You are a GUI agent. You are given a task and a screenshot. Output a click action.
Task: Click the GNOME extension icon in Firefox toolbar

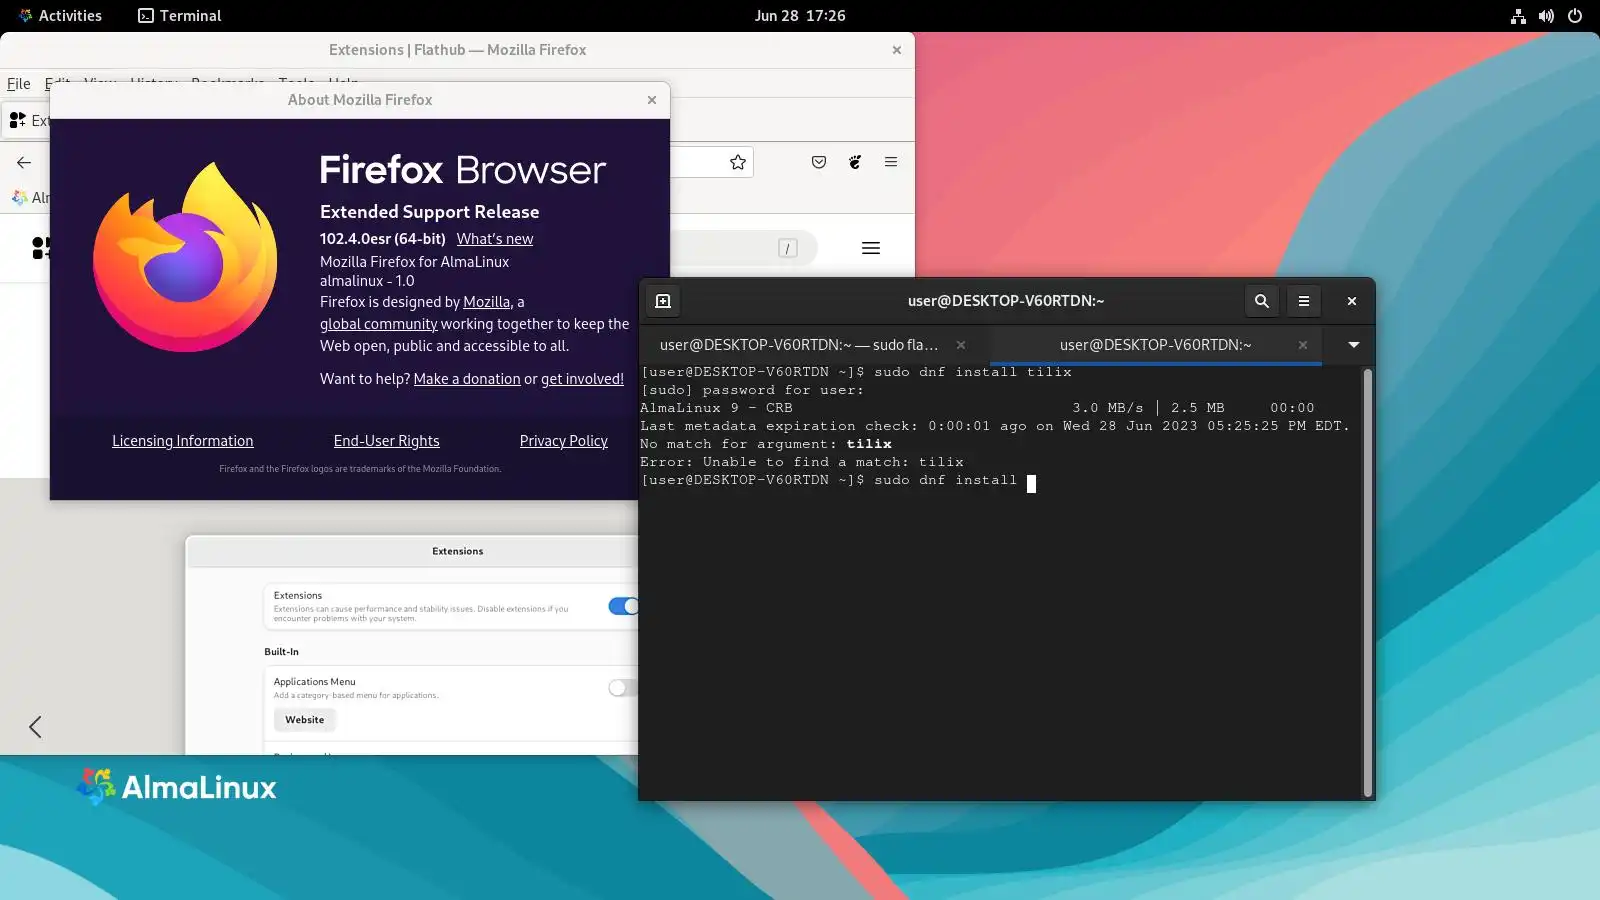click(855, 162)
